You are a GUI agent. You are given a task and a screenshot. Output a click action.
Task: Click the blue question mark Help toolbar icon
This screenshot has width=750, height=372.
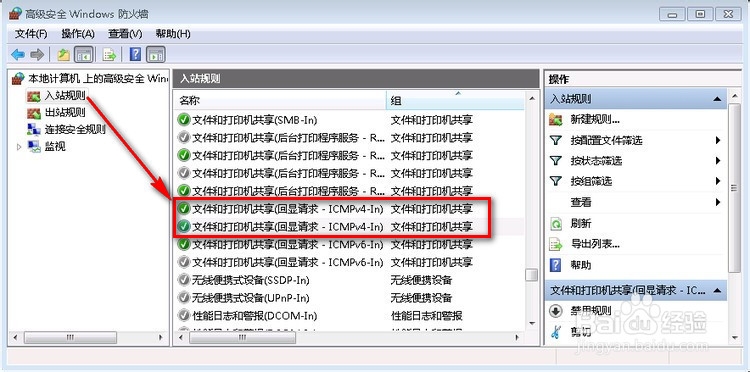135,55
